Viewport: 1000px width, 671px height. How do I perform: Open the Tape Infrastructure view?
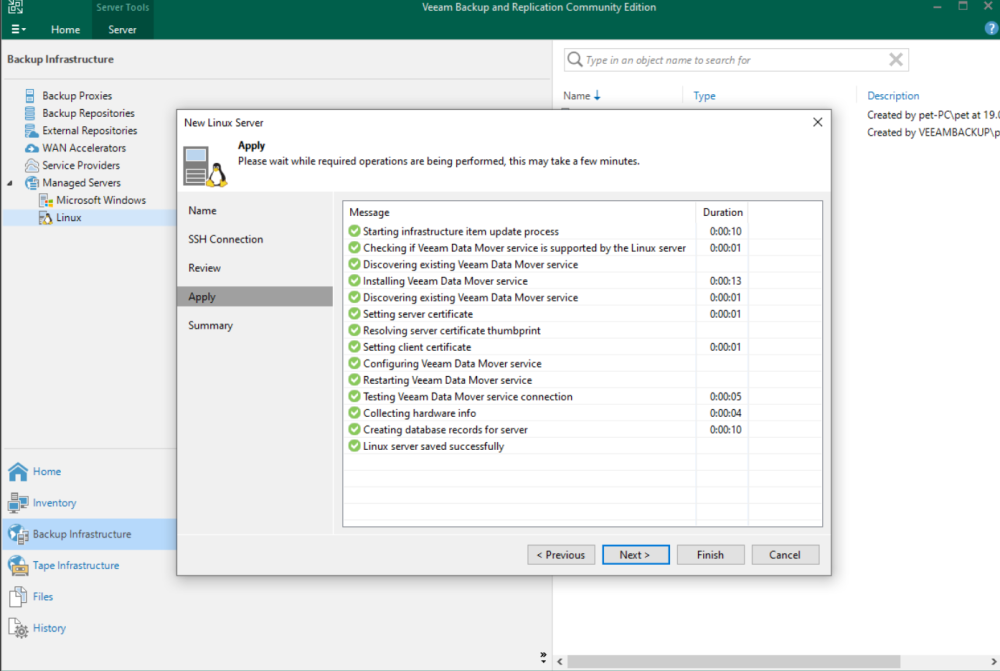(x=76, y=565)
